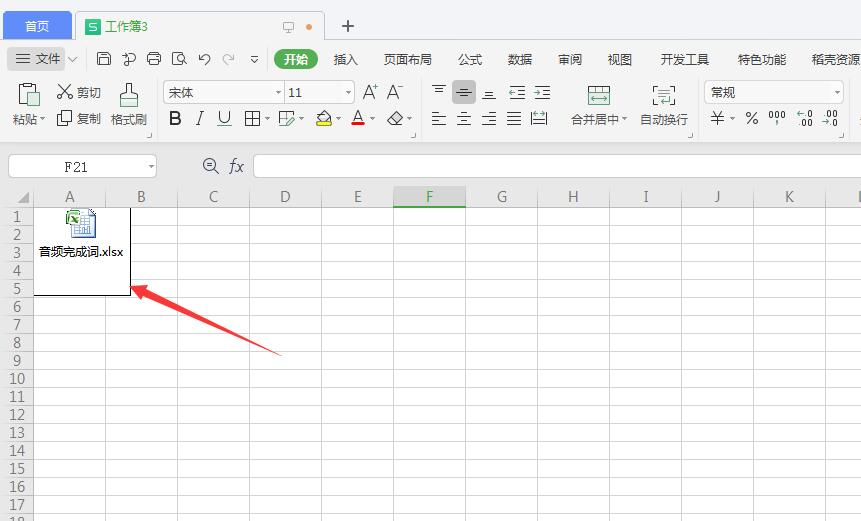Image resolution: width=861 pixels, height=521 pixels.
Task: Click the Paste clipboard icon
Action: tap(29, 94)
